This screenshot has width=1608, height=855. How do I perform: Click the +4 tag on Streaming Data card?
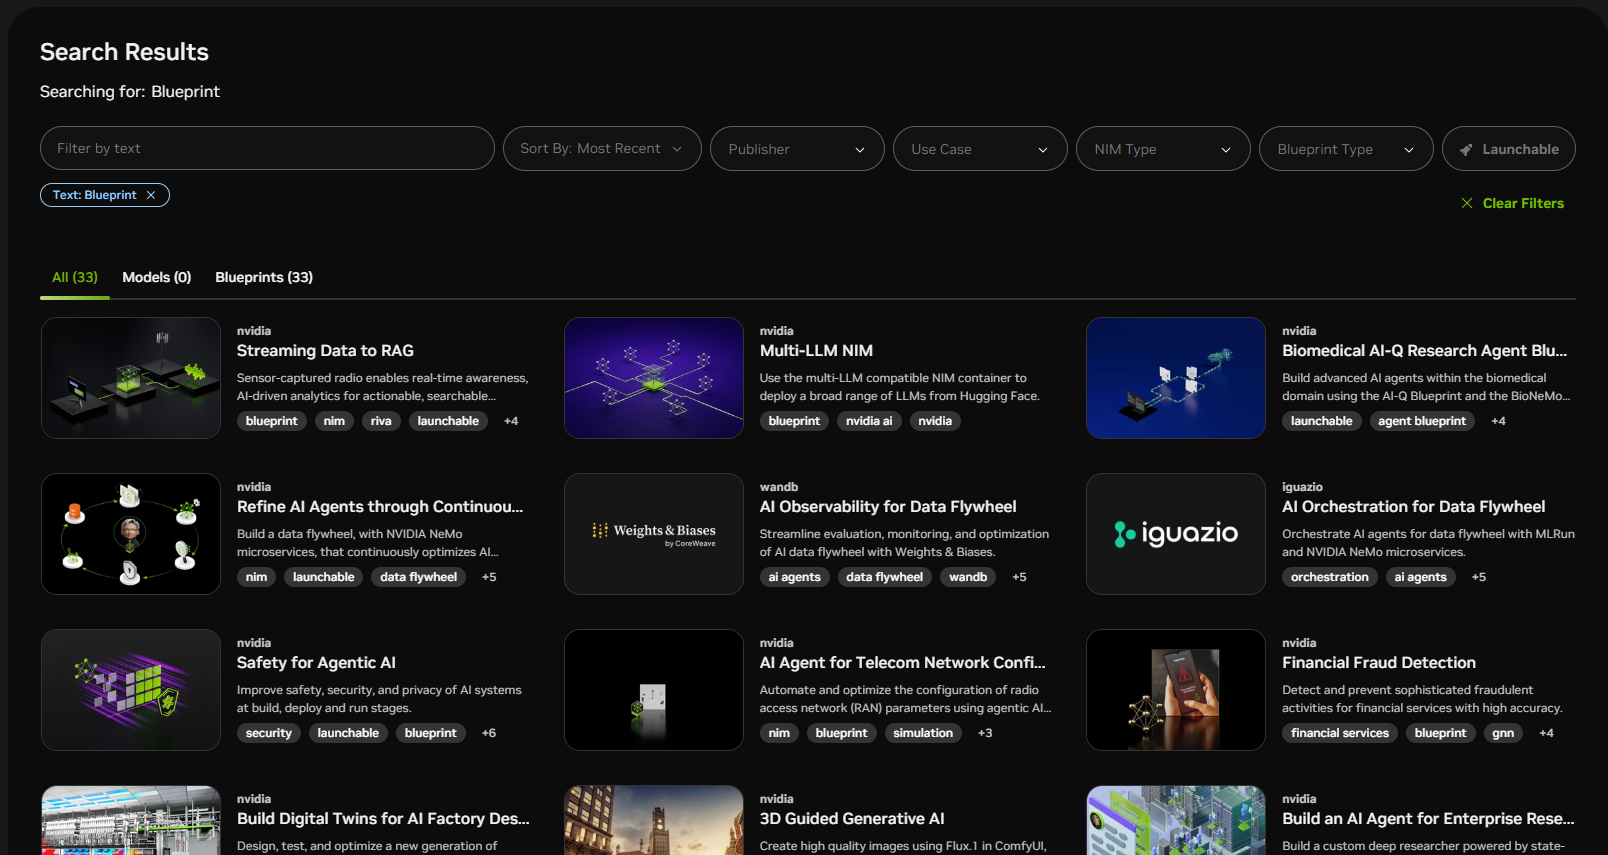tap(511, 421)
